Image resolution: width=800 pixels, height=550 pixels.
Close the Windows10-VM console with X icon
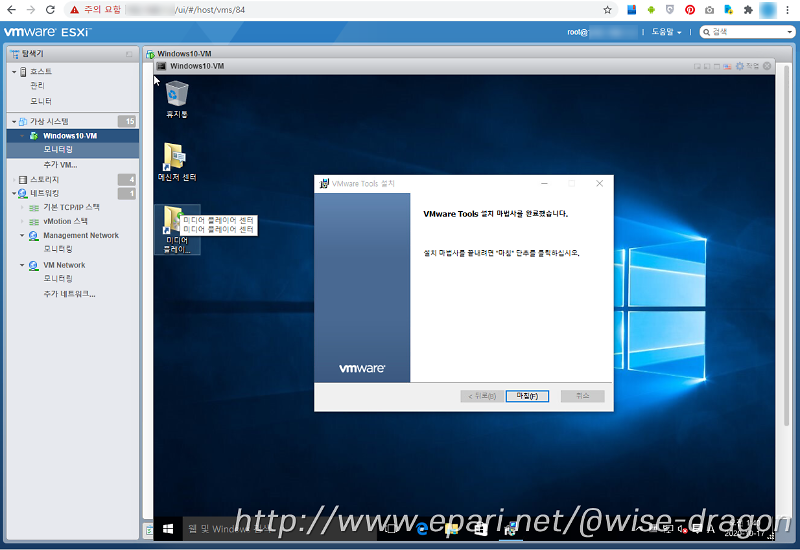(x=767, y=66)
